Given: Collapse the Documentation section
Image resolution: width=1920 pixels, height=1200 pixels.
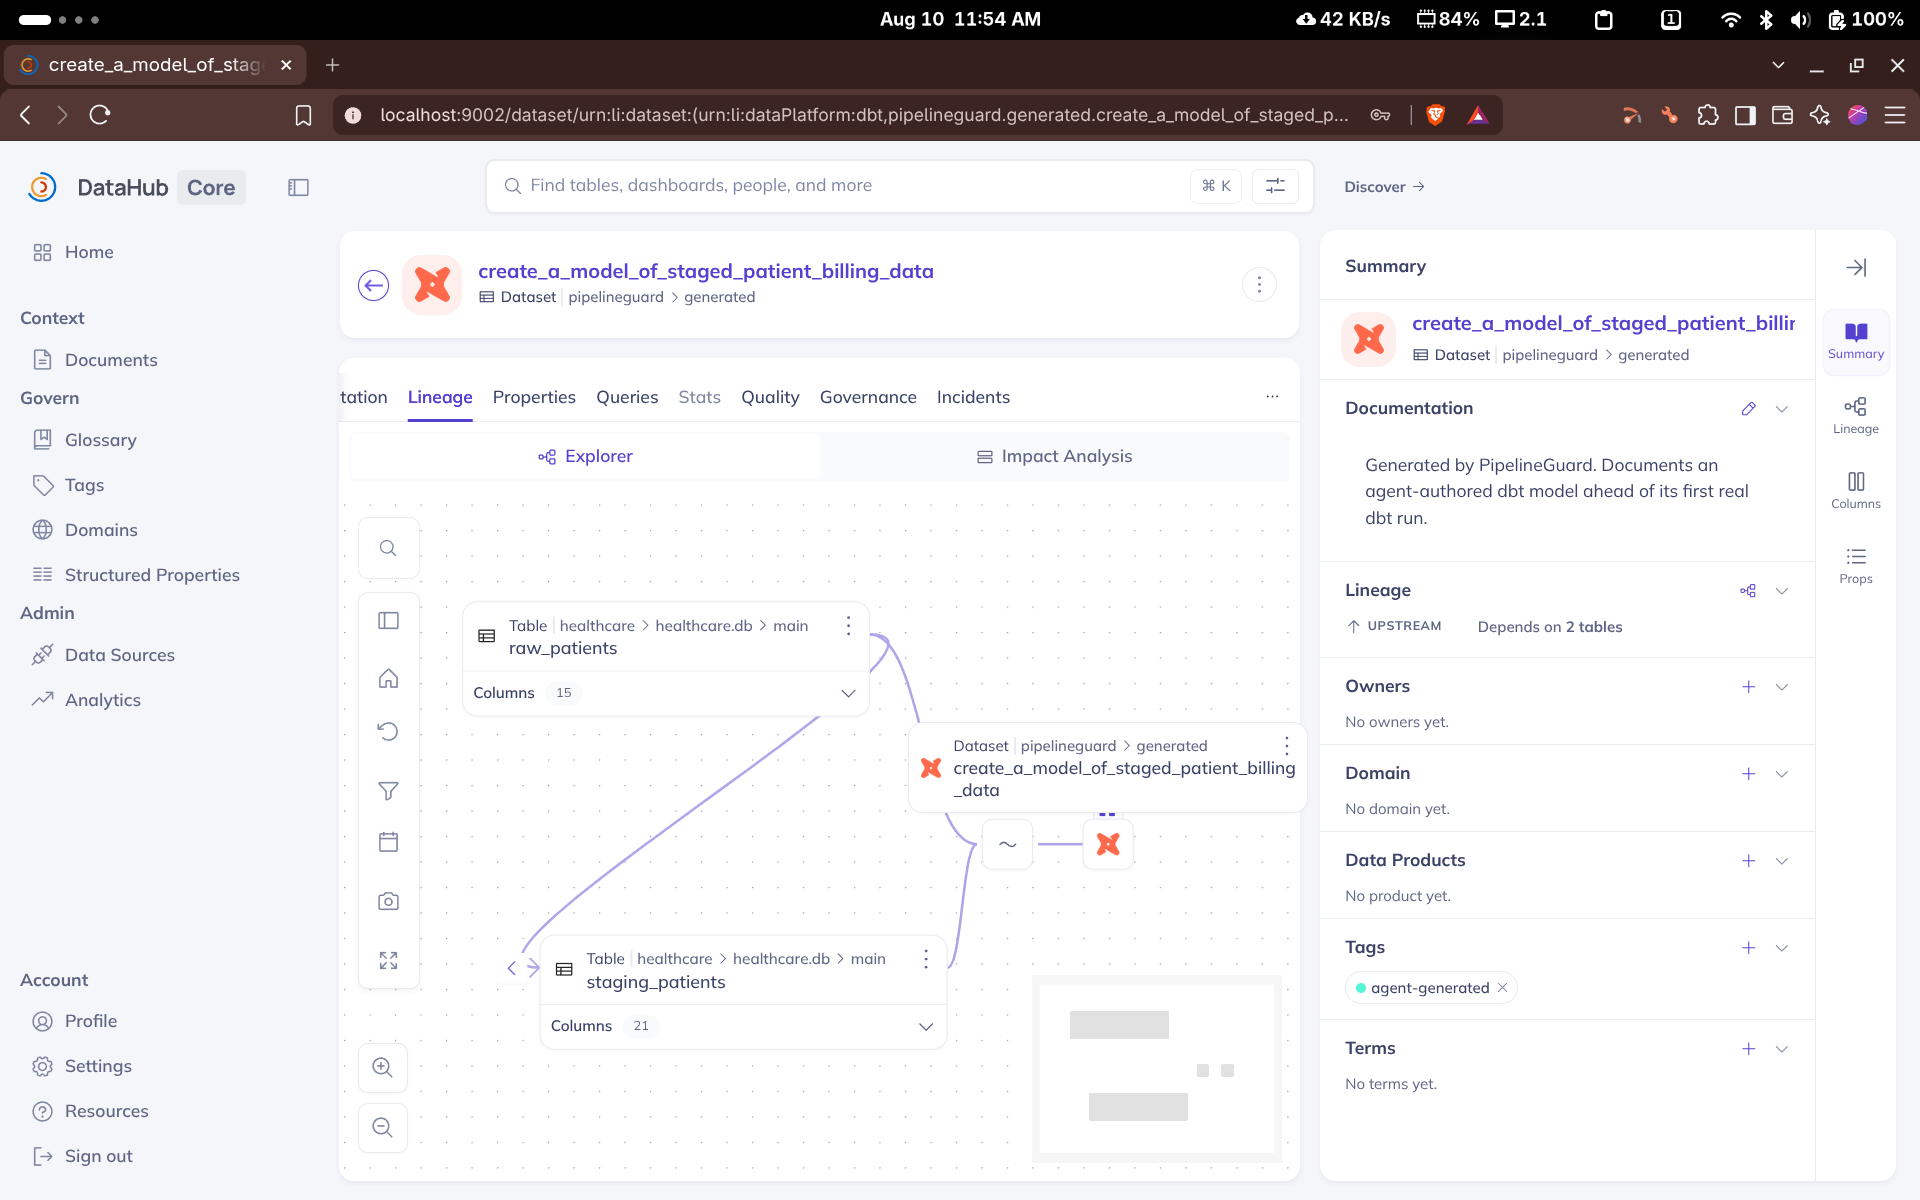Looking at the screenshot, I should (x=1782, y=409).
